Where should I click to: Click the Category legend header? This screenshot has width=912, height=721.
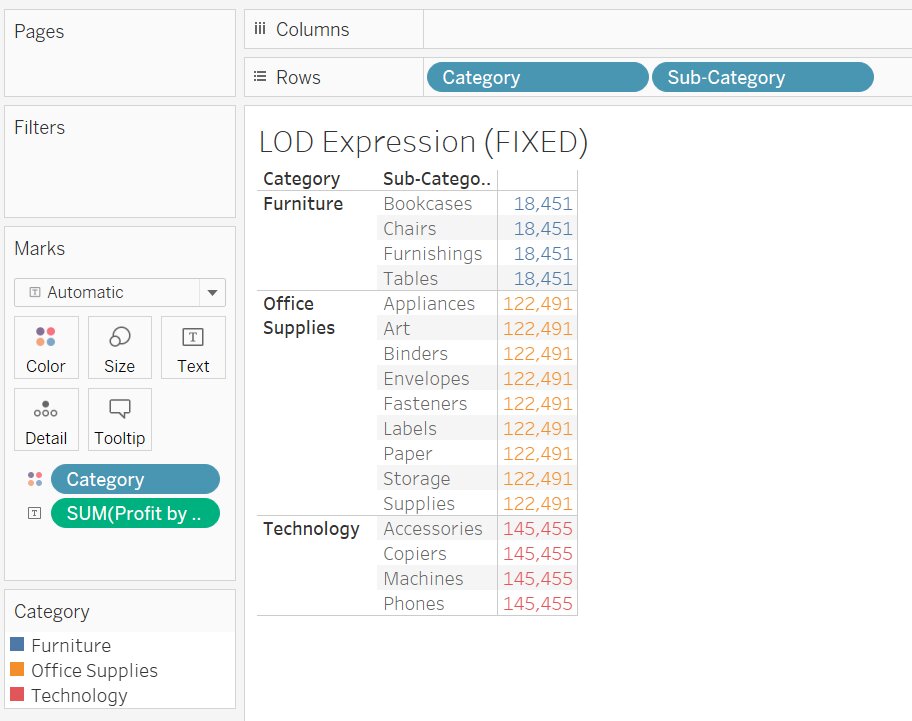click(x=52, y=611)
